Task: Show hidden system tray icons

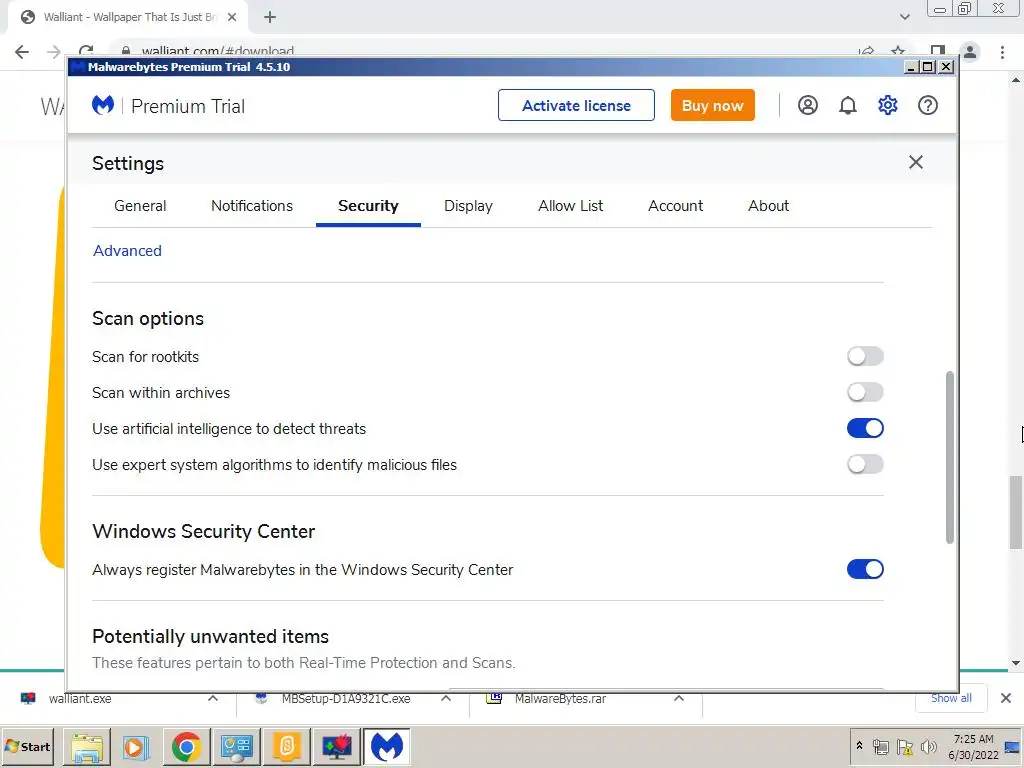Action: (x=859, y=746)
